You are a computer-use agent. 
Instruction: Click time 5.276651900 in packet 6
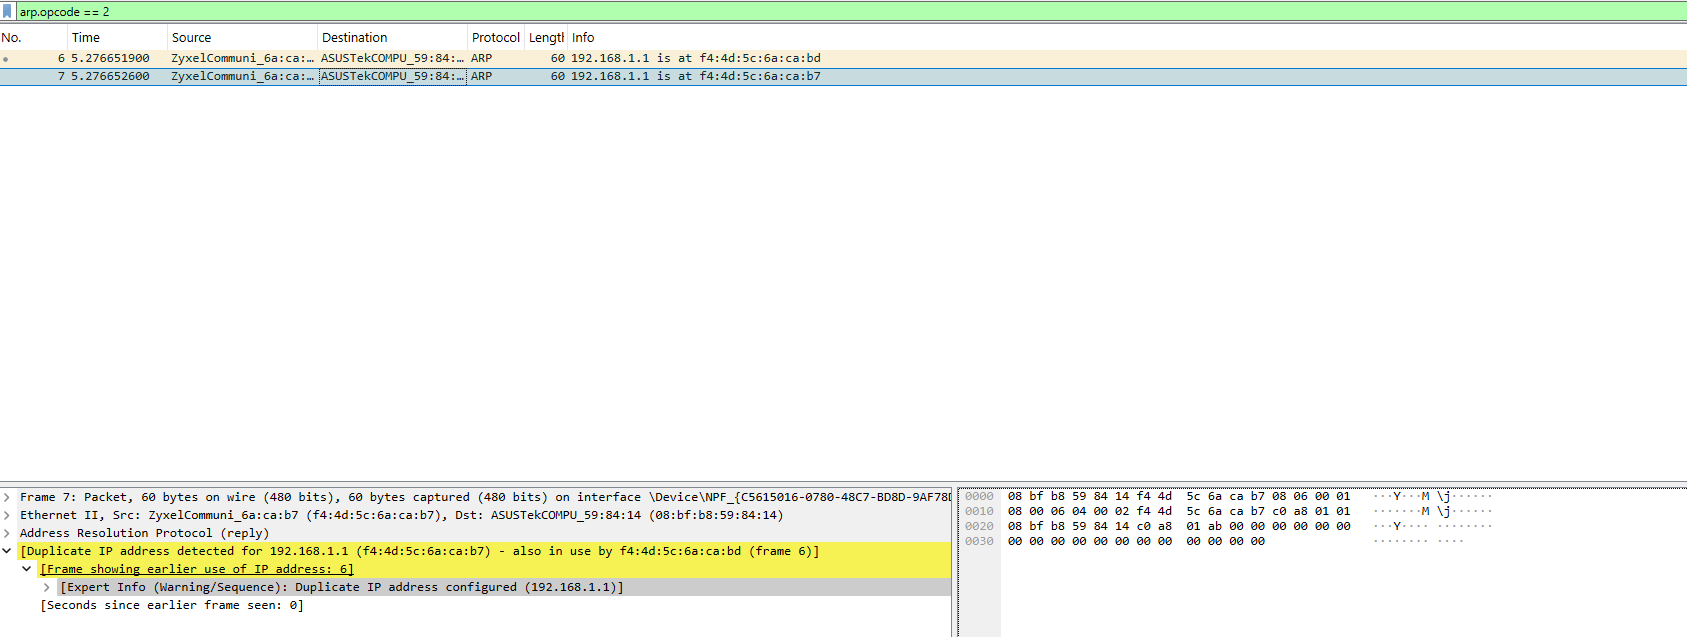110,58
